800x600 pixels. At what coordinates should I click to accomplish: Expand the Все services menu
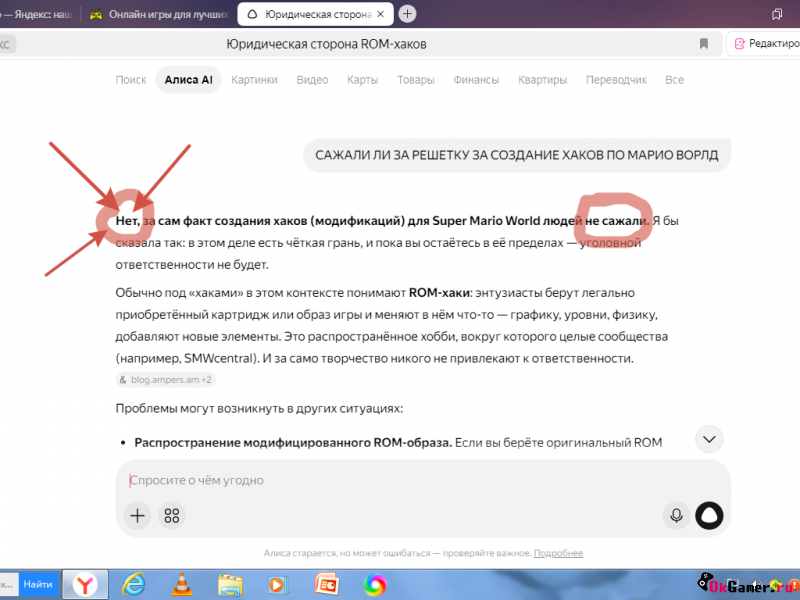674,80
